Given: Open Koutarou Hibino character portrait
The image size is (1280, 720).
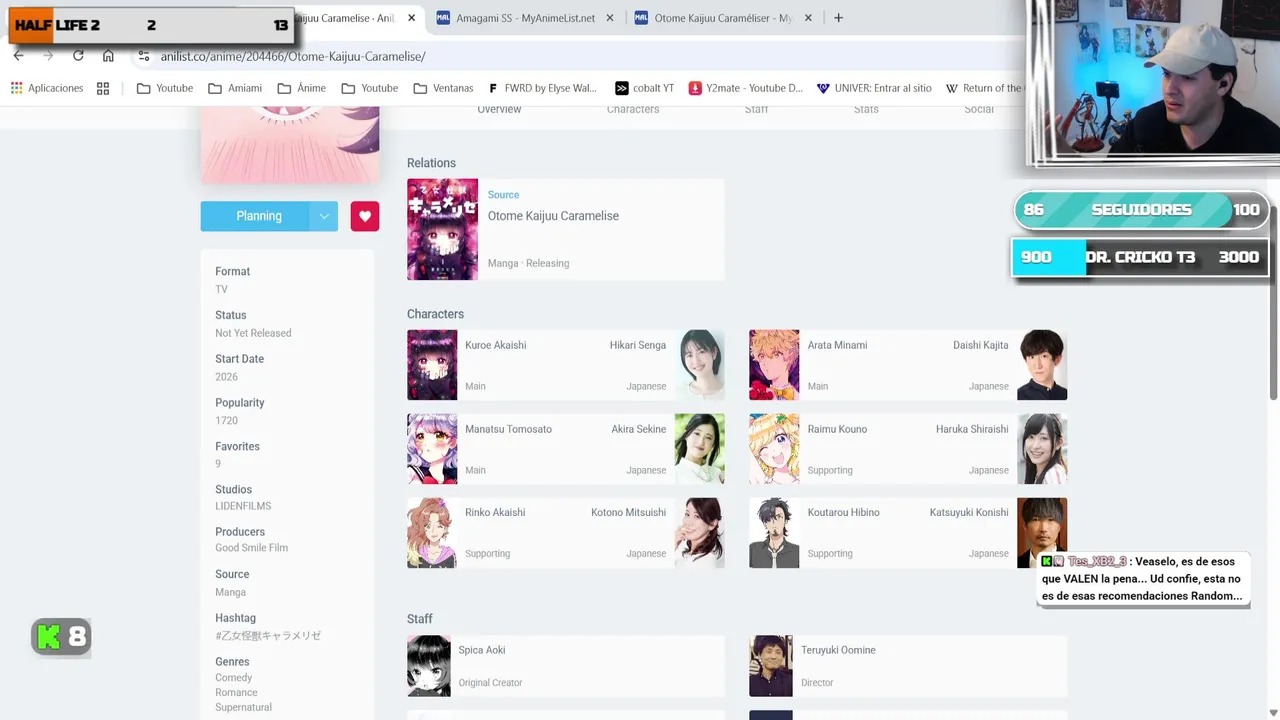Looking at the screenshot, I should (774, 533).
